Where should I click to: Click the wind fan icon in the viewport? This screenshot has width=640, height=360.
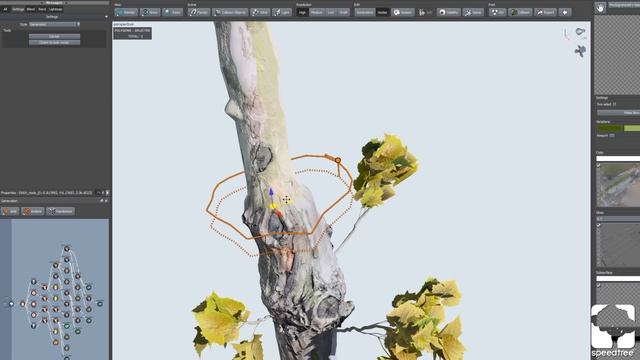click(x=580, y=51)
